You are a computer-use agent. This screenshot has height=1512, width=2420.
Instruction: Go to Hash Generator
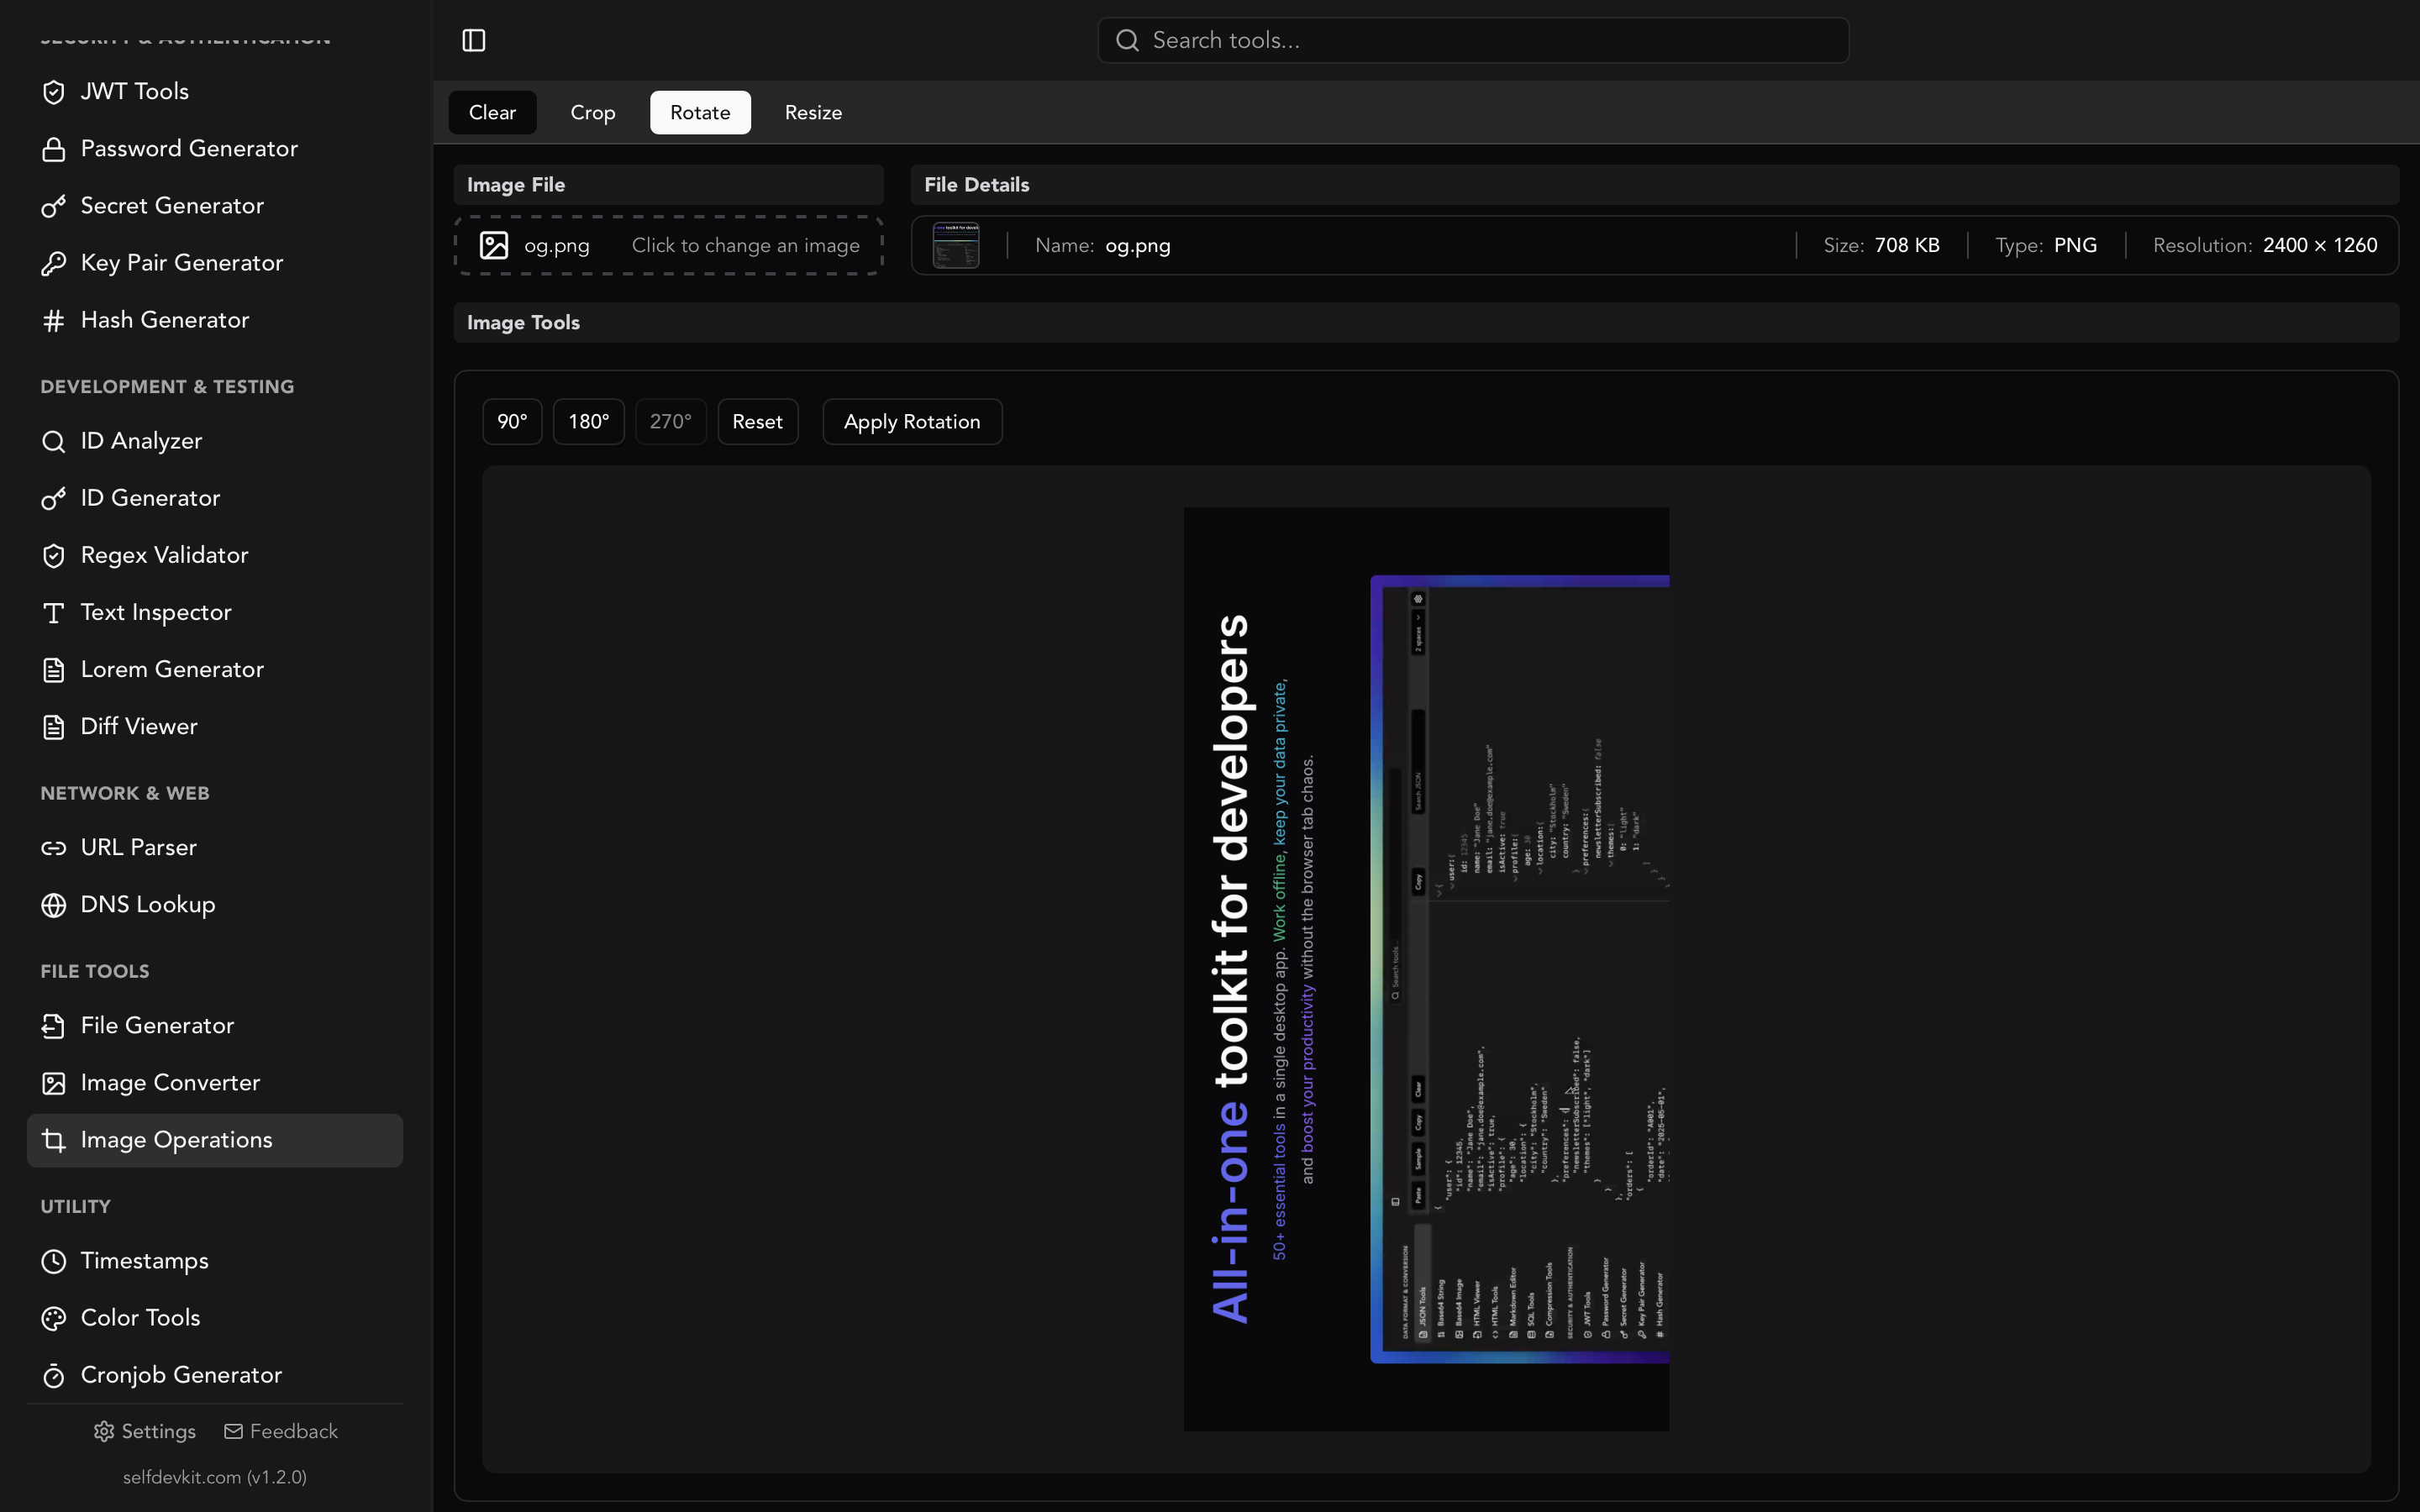[x=214, y=320]
